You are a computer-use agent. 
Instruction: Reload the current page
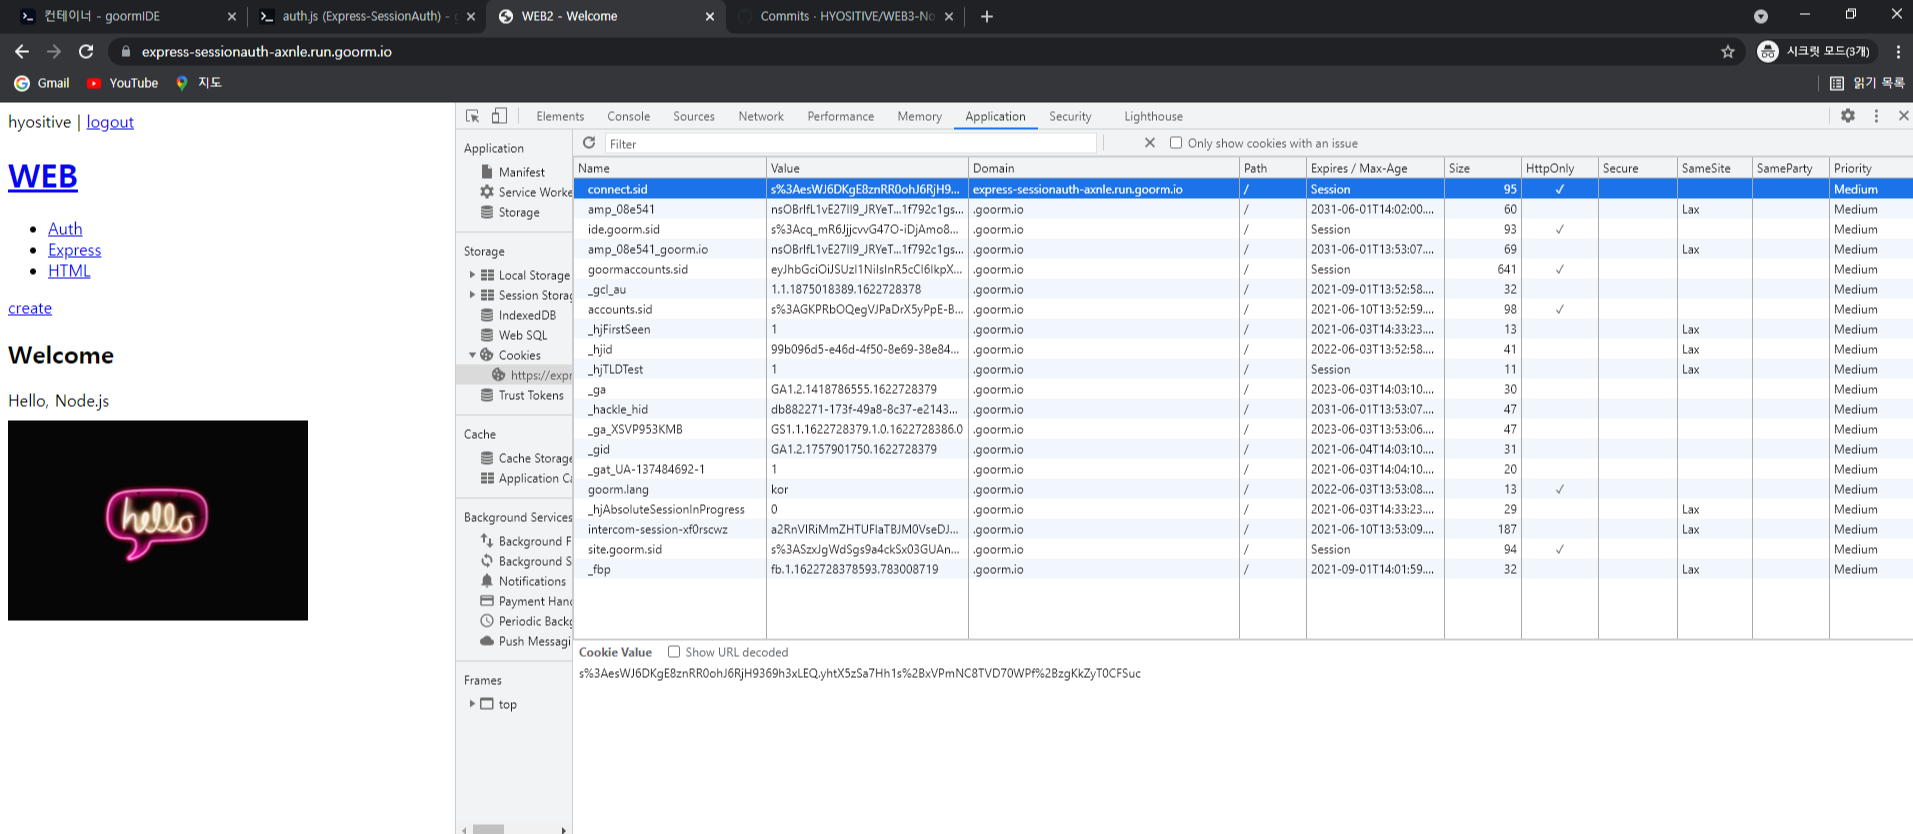86,51
